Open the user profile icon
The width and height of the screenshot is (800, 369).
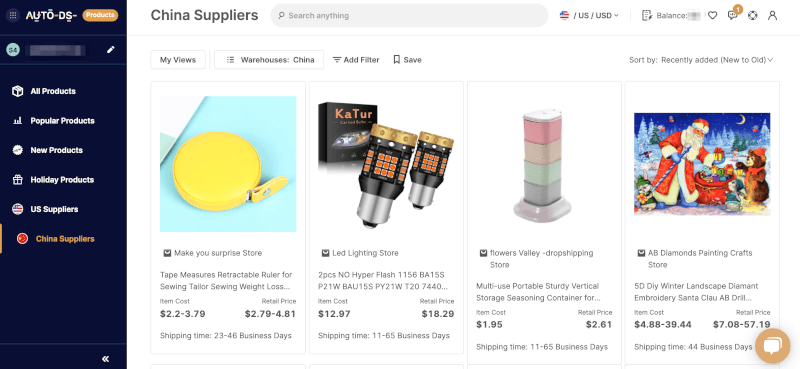(x=772, y=15)
